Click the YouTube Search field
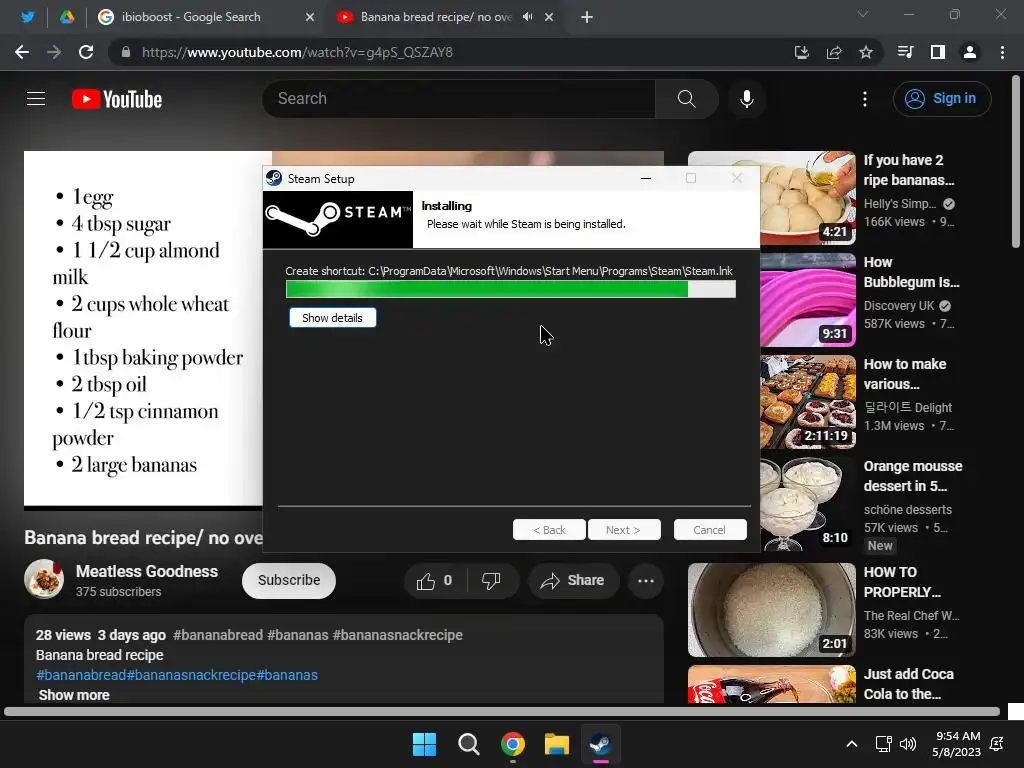Viewport: 1024px width, 768px height. pyautogui.click(x=458, y=99)
